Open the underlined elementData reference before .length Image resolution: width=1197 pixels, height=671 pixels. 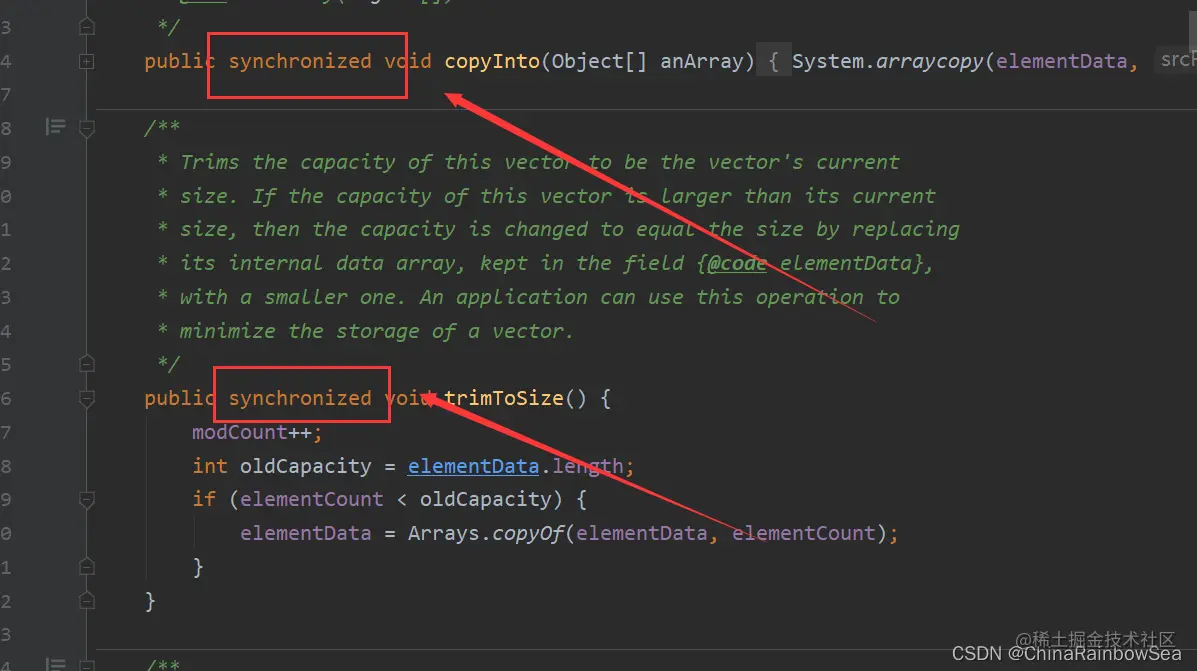[473, 466]
